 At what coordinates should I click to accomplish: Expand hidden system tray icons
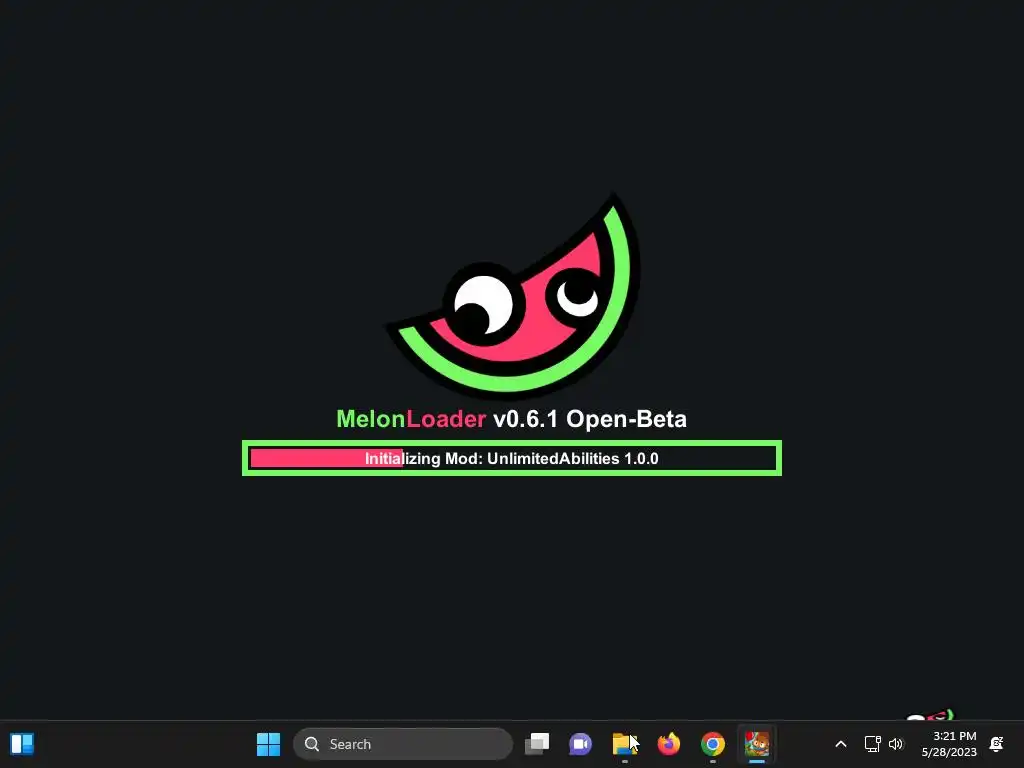point(841,744)
